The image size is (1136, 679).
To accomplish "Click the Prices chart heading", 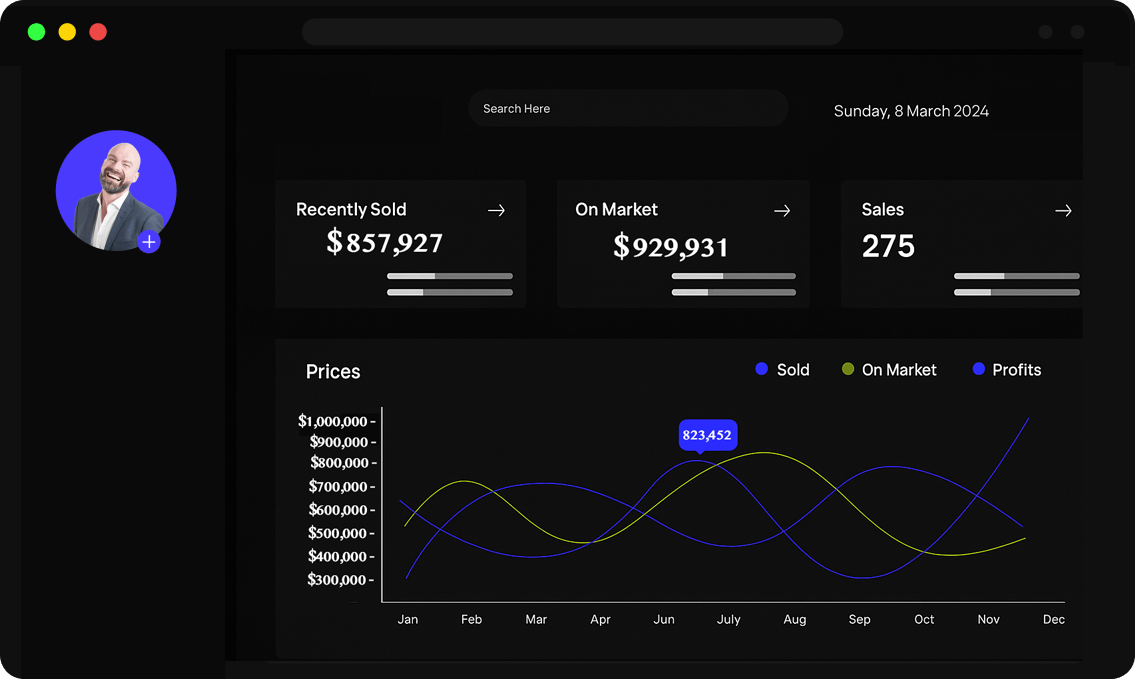I will coord(333,372).
